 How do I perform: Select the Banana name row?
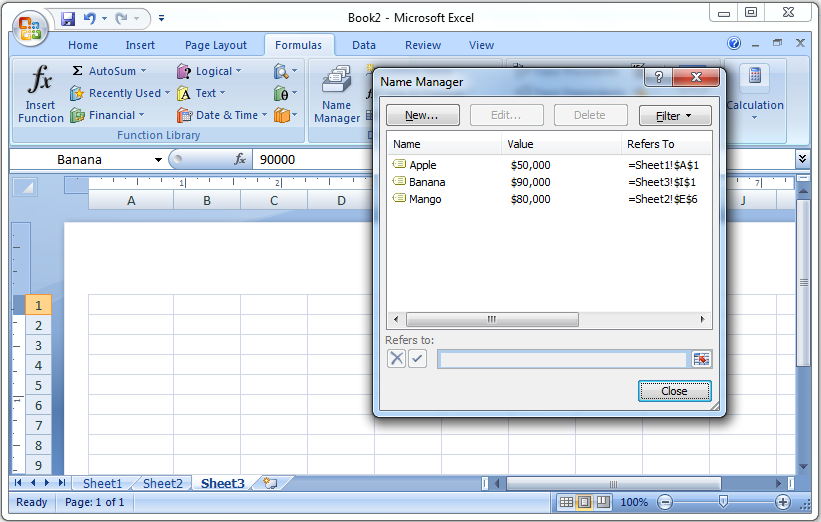(549, 182)
